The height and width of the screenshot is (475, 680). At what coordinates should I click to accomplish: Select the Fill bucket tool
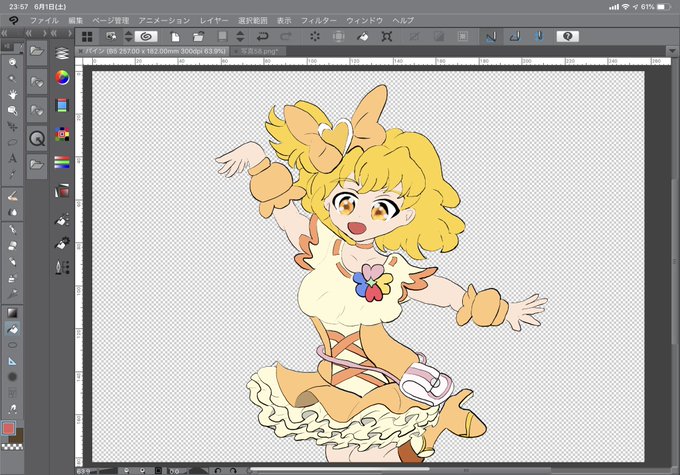tap(13, 329)
